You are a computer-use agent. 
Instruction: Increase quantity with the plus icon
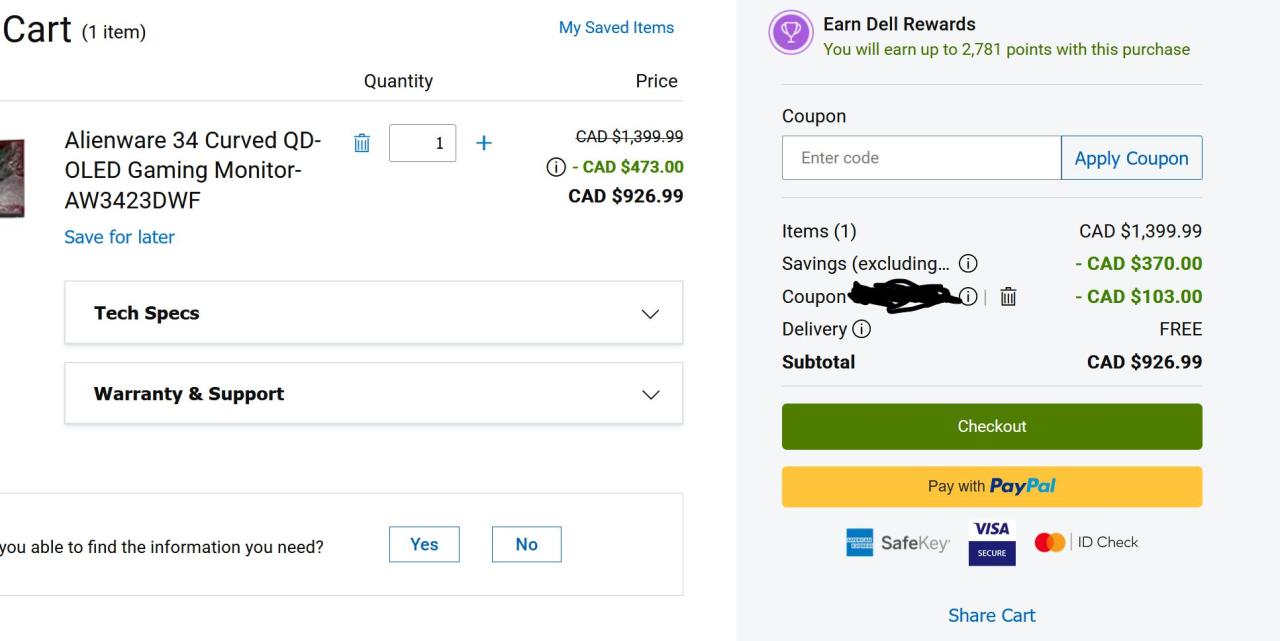pos(484,143)
